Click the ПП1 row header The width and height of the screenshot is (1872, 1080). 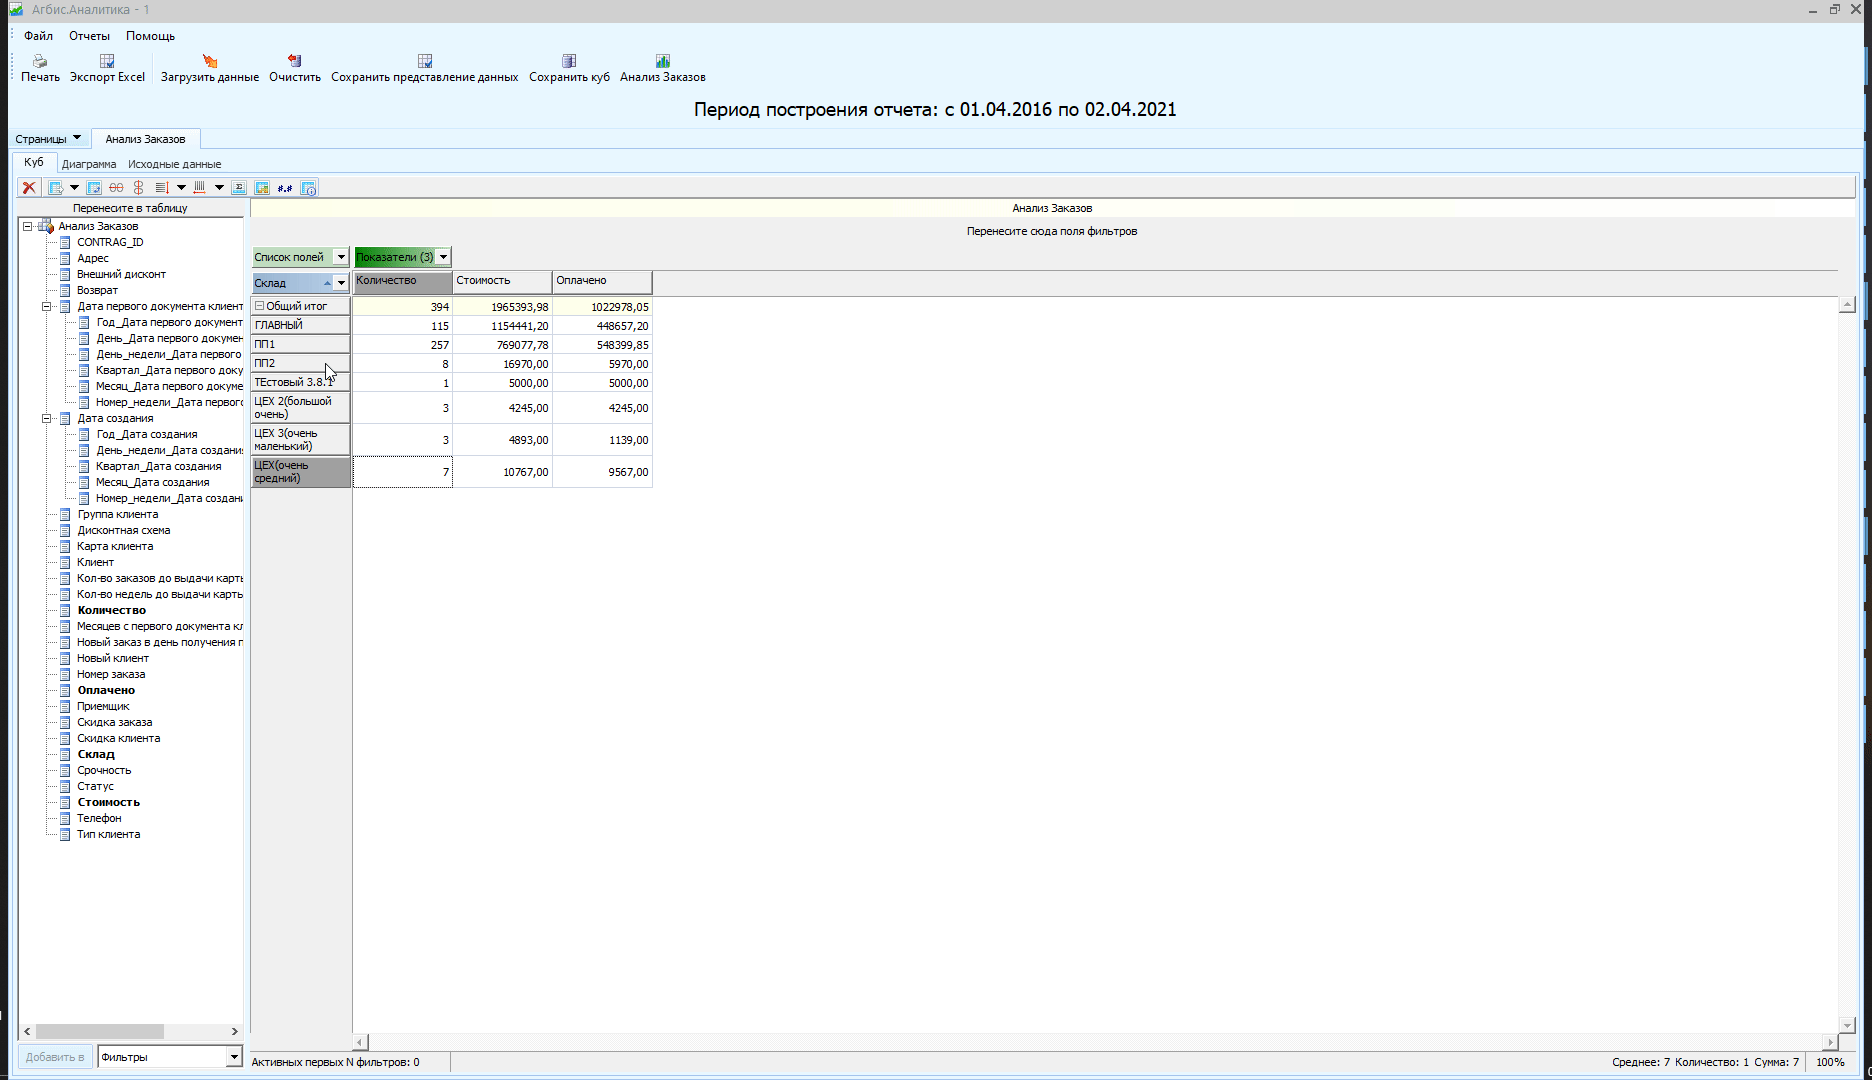pyautogui.click(x=301, y=344)
